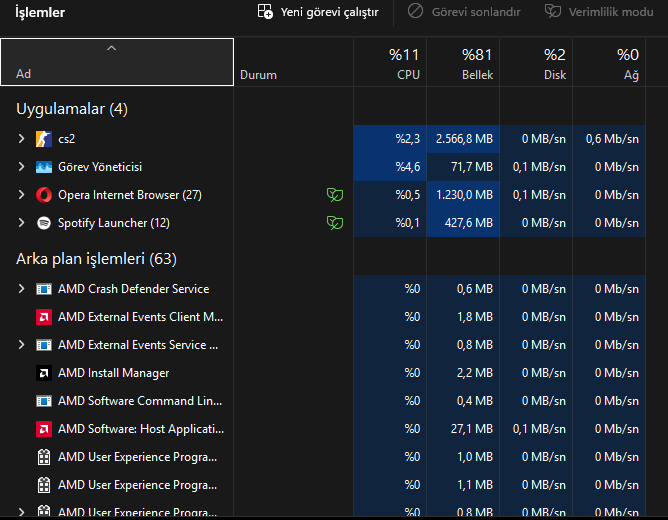Screen dimensions: 668x520
Task: Click the building icon beside 1,1 MB AMD User Experience row
Action: pos(44,485)
